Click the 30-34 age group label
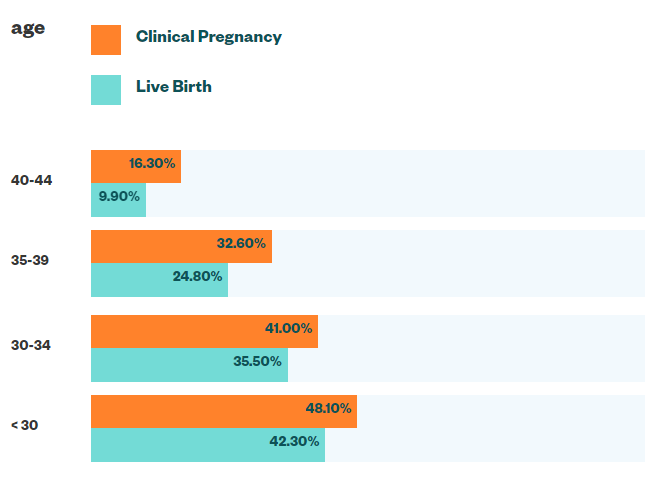The height and width of the screenshot is (490, 658). 31,346
